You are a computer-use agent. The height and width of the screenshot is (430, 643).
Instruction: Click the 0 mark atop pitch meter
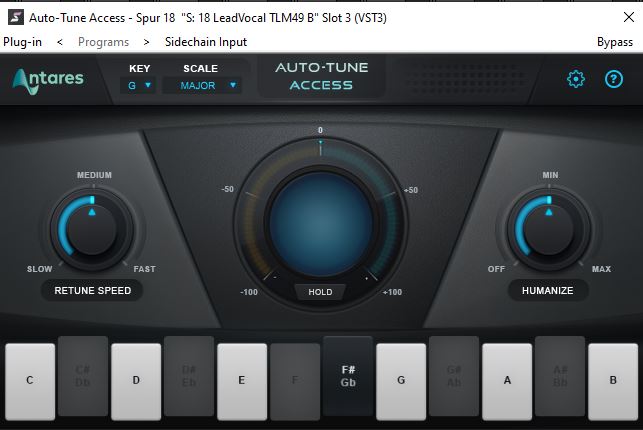(x=320, y=130)
